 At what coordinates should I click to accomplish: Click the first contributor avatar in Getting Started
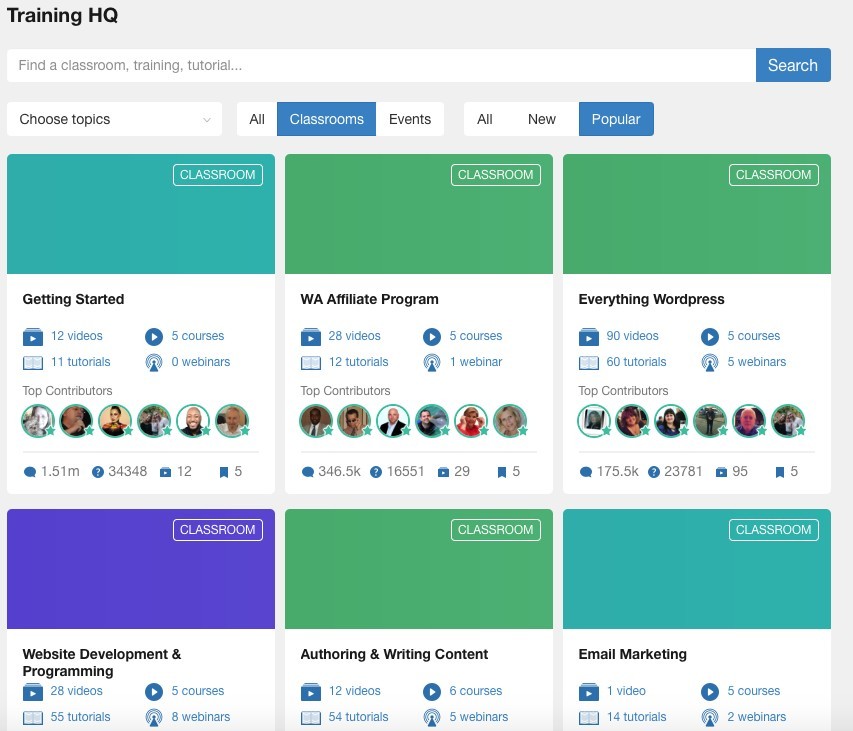(x=38, y=421)
